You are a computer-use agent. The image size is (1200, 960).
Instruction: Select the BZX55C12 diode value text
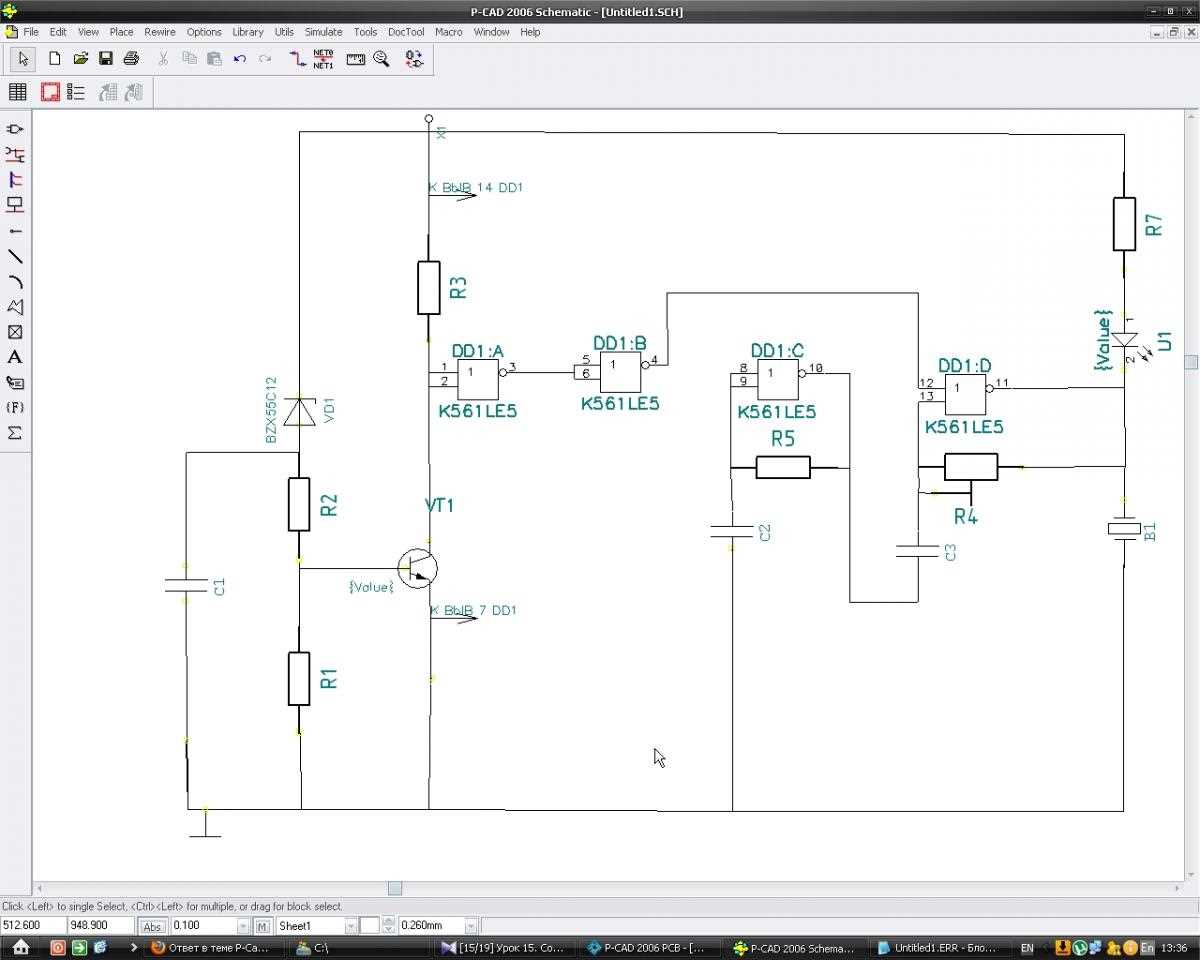click(271, 411)
